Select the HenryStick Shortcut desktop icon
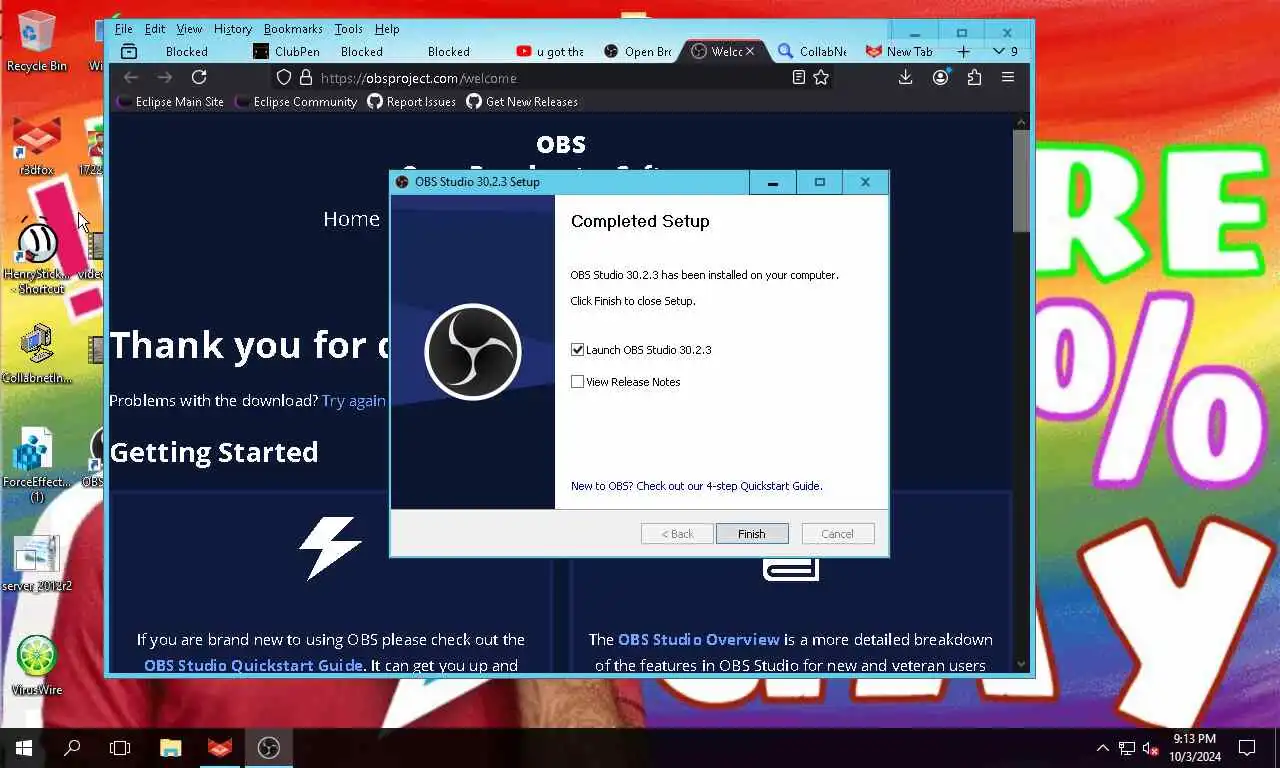This screenshot has width=1280, height=768. 37,255
